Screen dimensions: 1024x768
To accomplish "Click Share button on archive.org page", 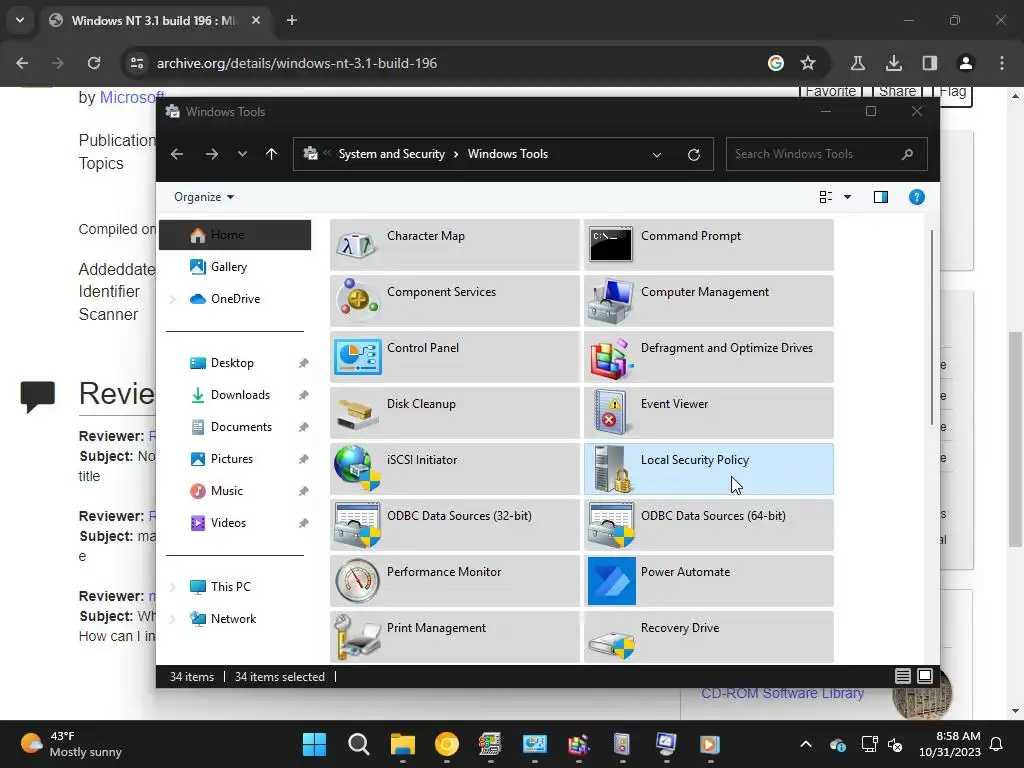I will (897, 92).
